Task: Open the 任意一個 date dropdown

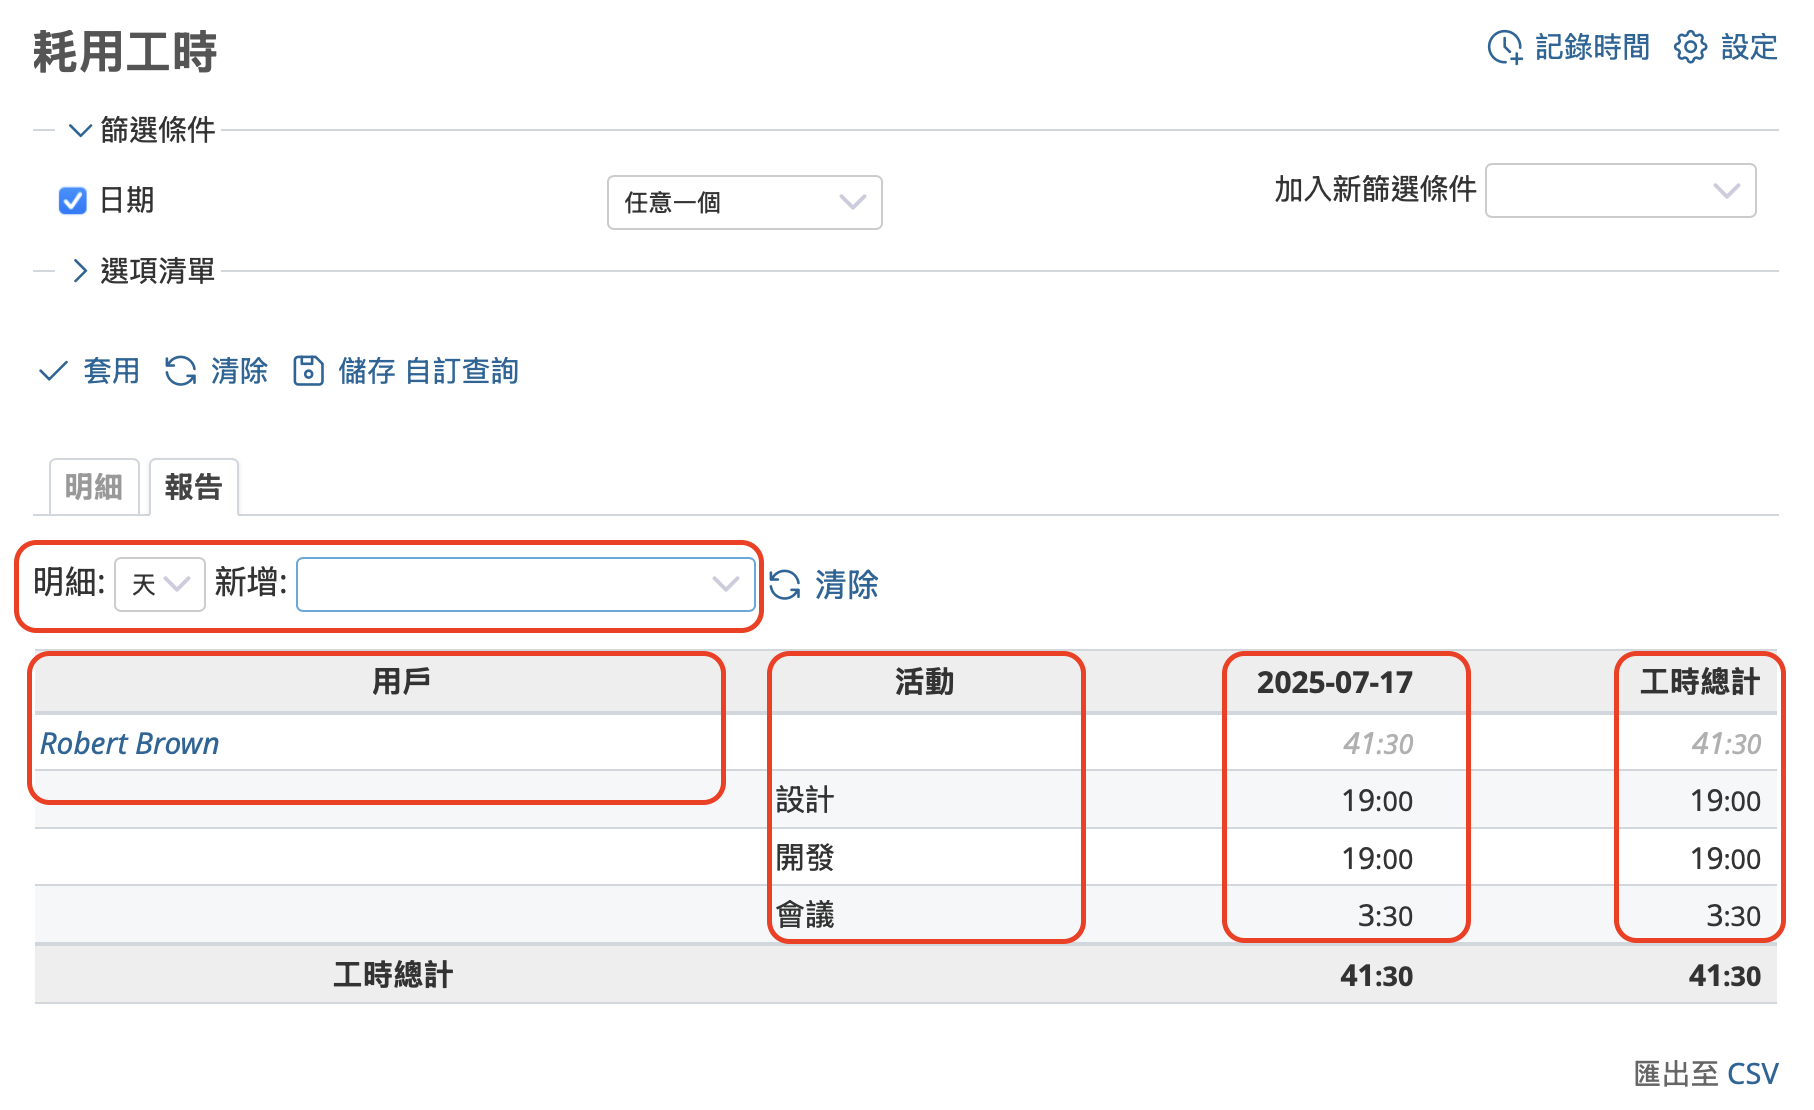Action: pos(745,203)
